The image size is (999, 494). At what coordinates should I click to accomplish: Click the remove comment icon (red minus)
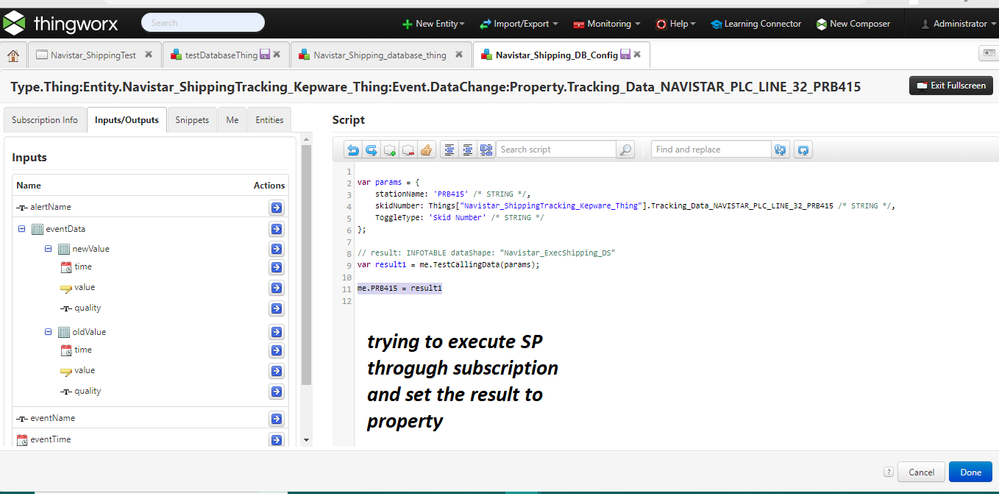coord(408,150)
